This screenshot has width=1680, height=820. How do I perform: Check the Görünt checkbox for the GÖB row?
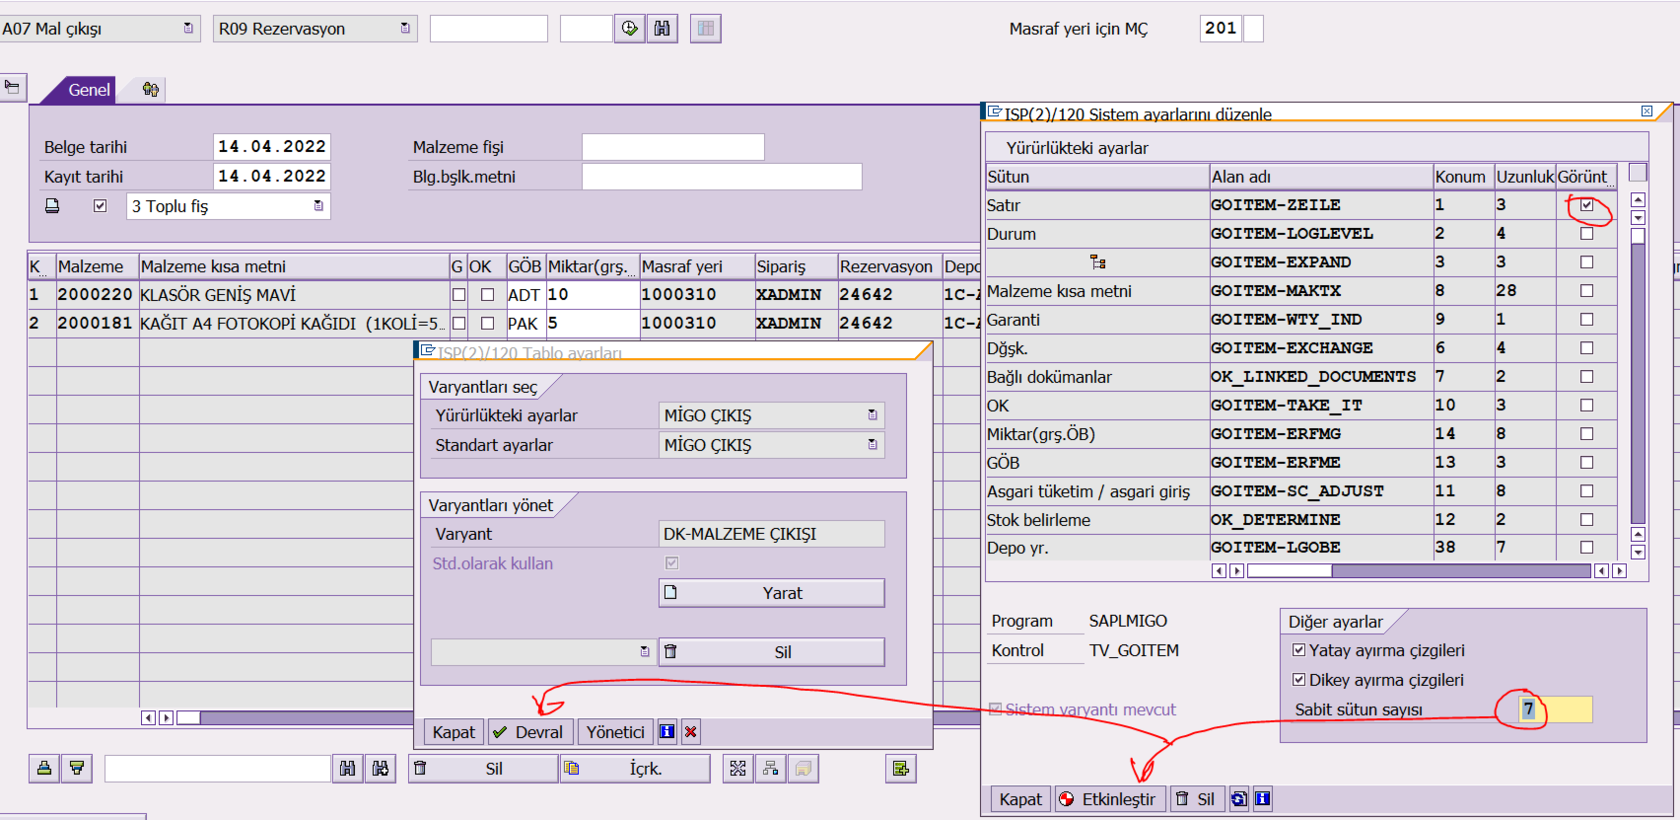(x=1586, y=462)
